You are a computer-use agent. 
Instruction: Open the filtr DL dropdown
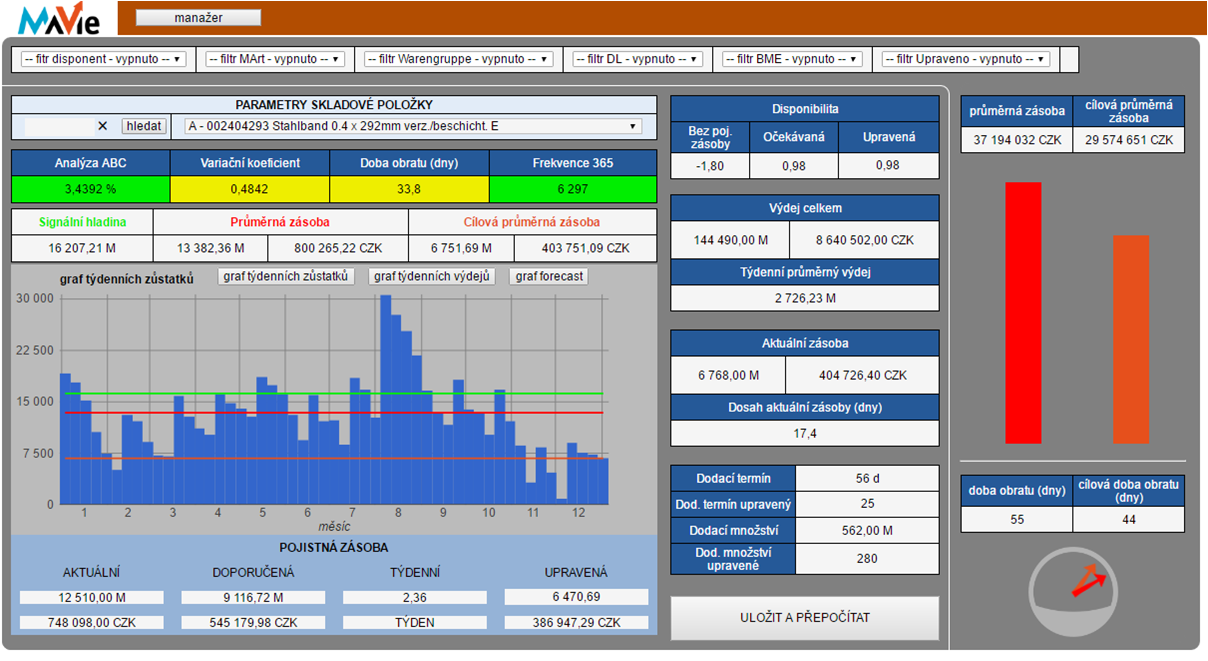(x=638, y=59)
